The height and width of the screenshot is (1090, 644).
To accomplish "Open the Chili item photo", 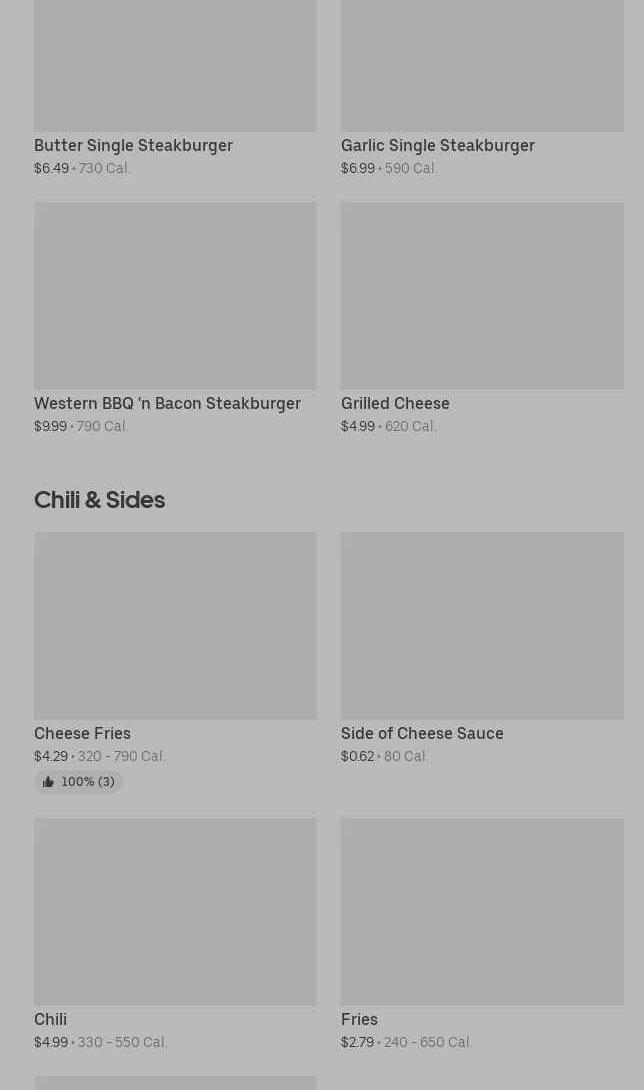I will click(175, 911).
